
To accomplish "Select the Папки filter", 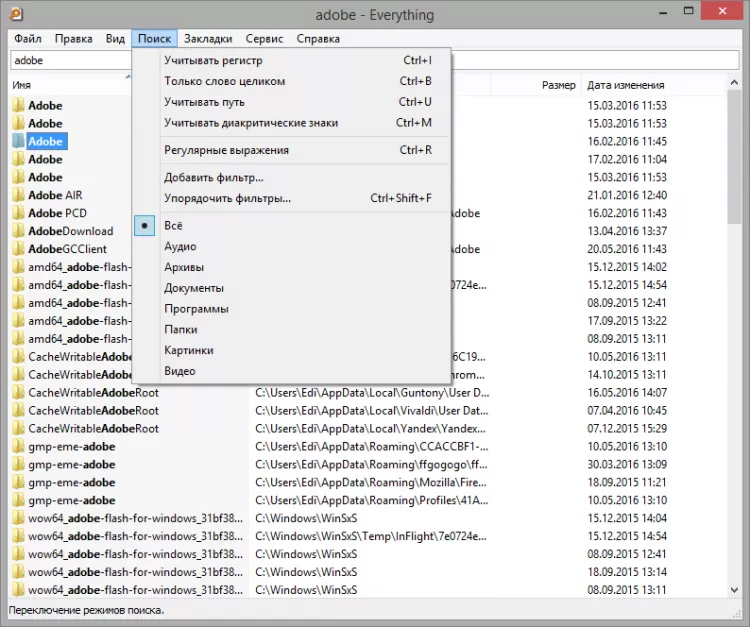I will coord(292,330).
